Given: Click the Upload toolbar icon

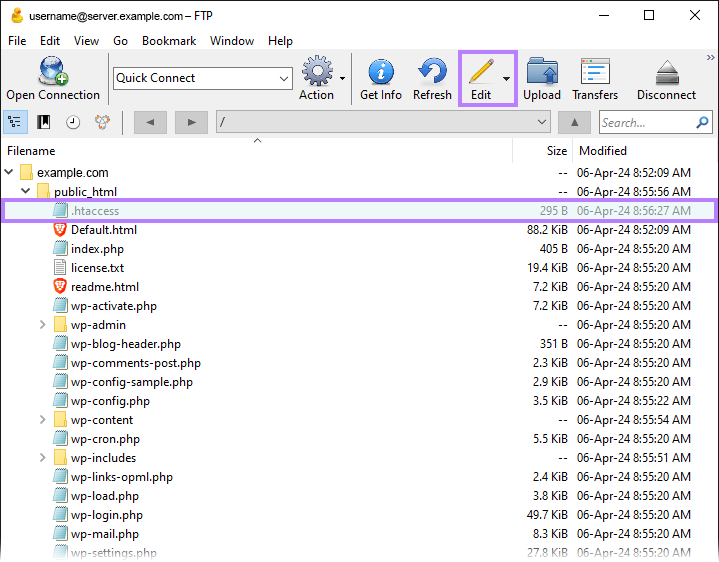Looking at the screenshot, I should (x=542, y=72).
